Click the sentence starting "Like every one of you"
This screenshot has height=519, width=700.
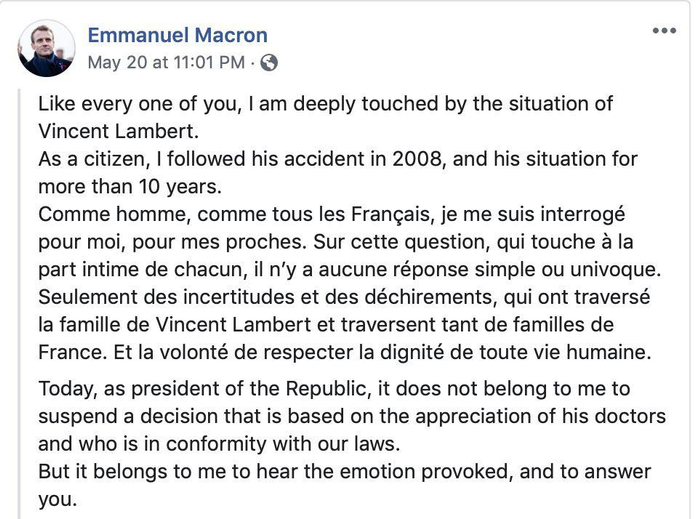click(x=324, y=104)
